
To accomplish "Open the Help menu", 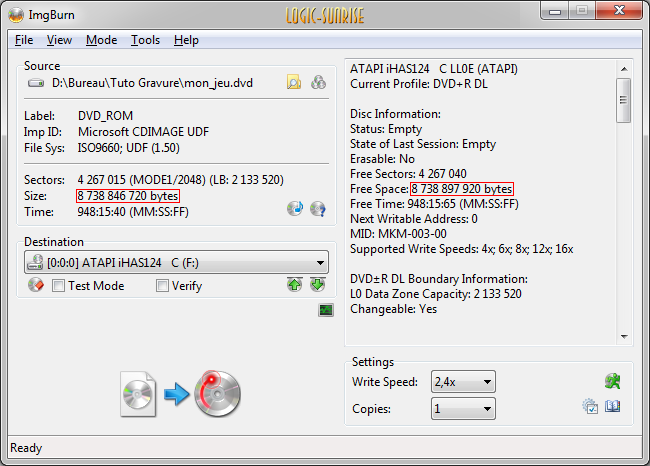I will point(186,40).
